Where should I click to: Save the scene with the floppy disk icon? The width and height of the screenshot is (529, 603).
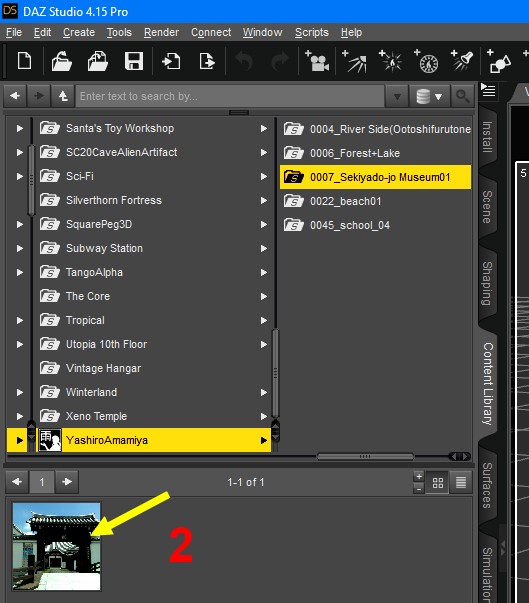(x=134, y=62)
